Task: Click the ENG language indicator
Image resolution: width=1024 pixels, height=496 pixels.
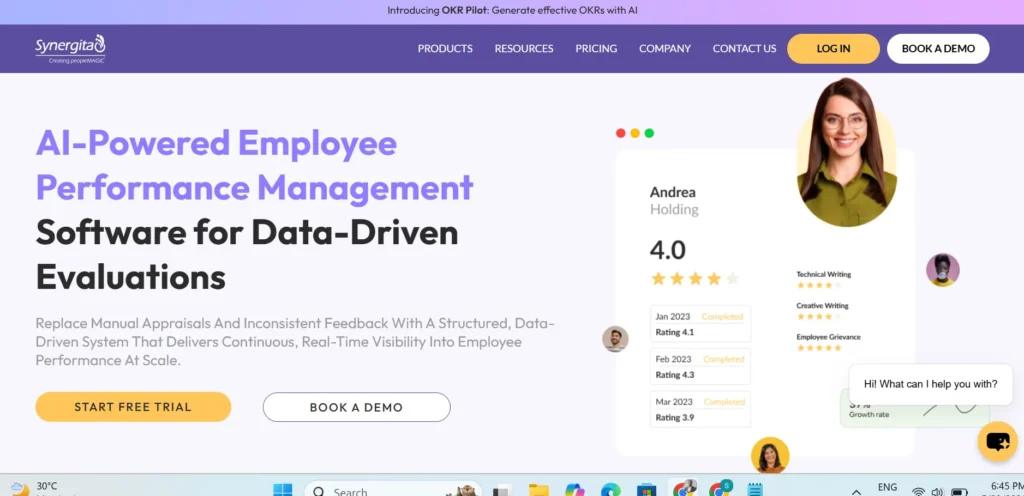Action: pyautogui.click(x=887, y=488)
